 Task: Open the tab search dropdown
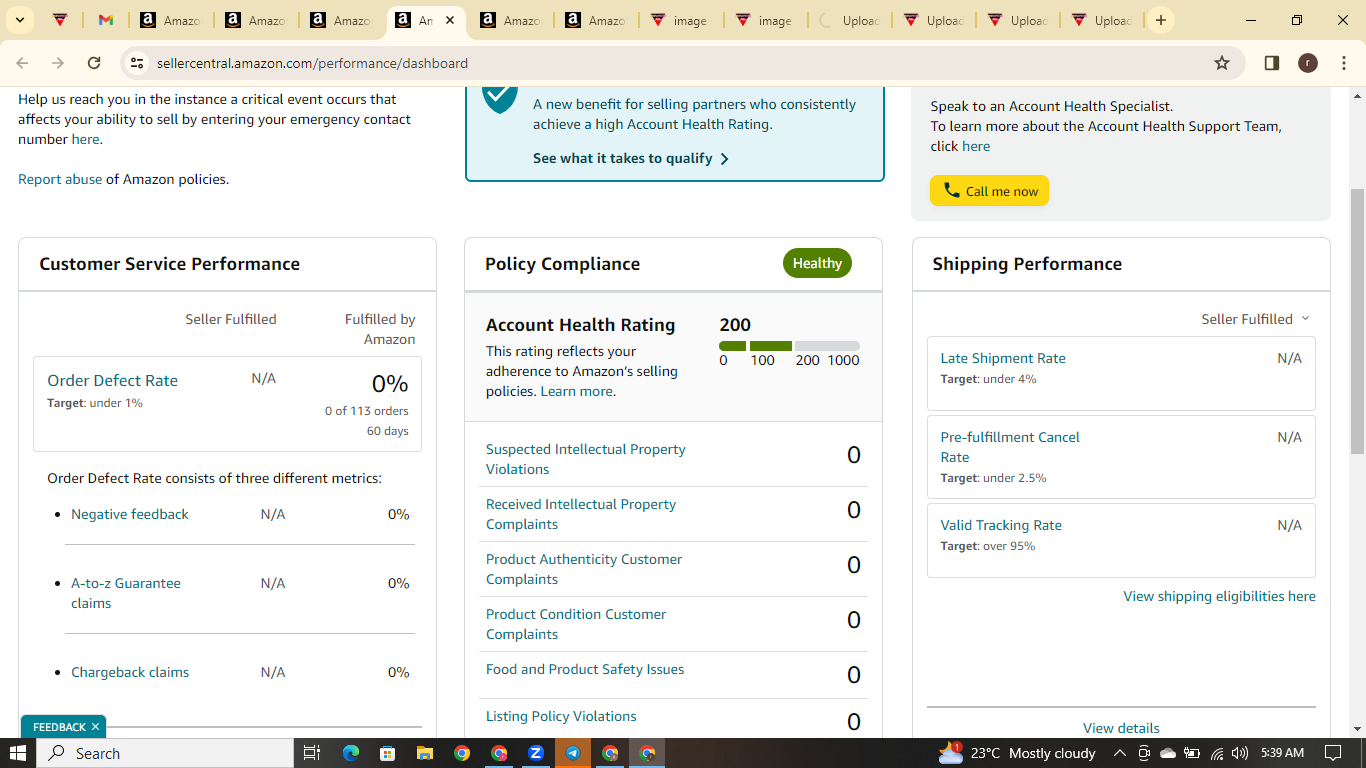(x=19, y=20)
